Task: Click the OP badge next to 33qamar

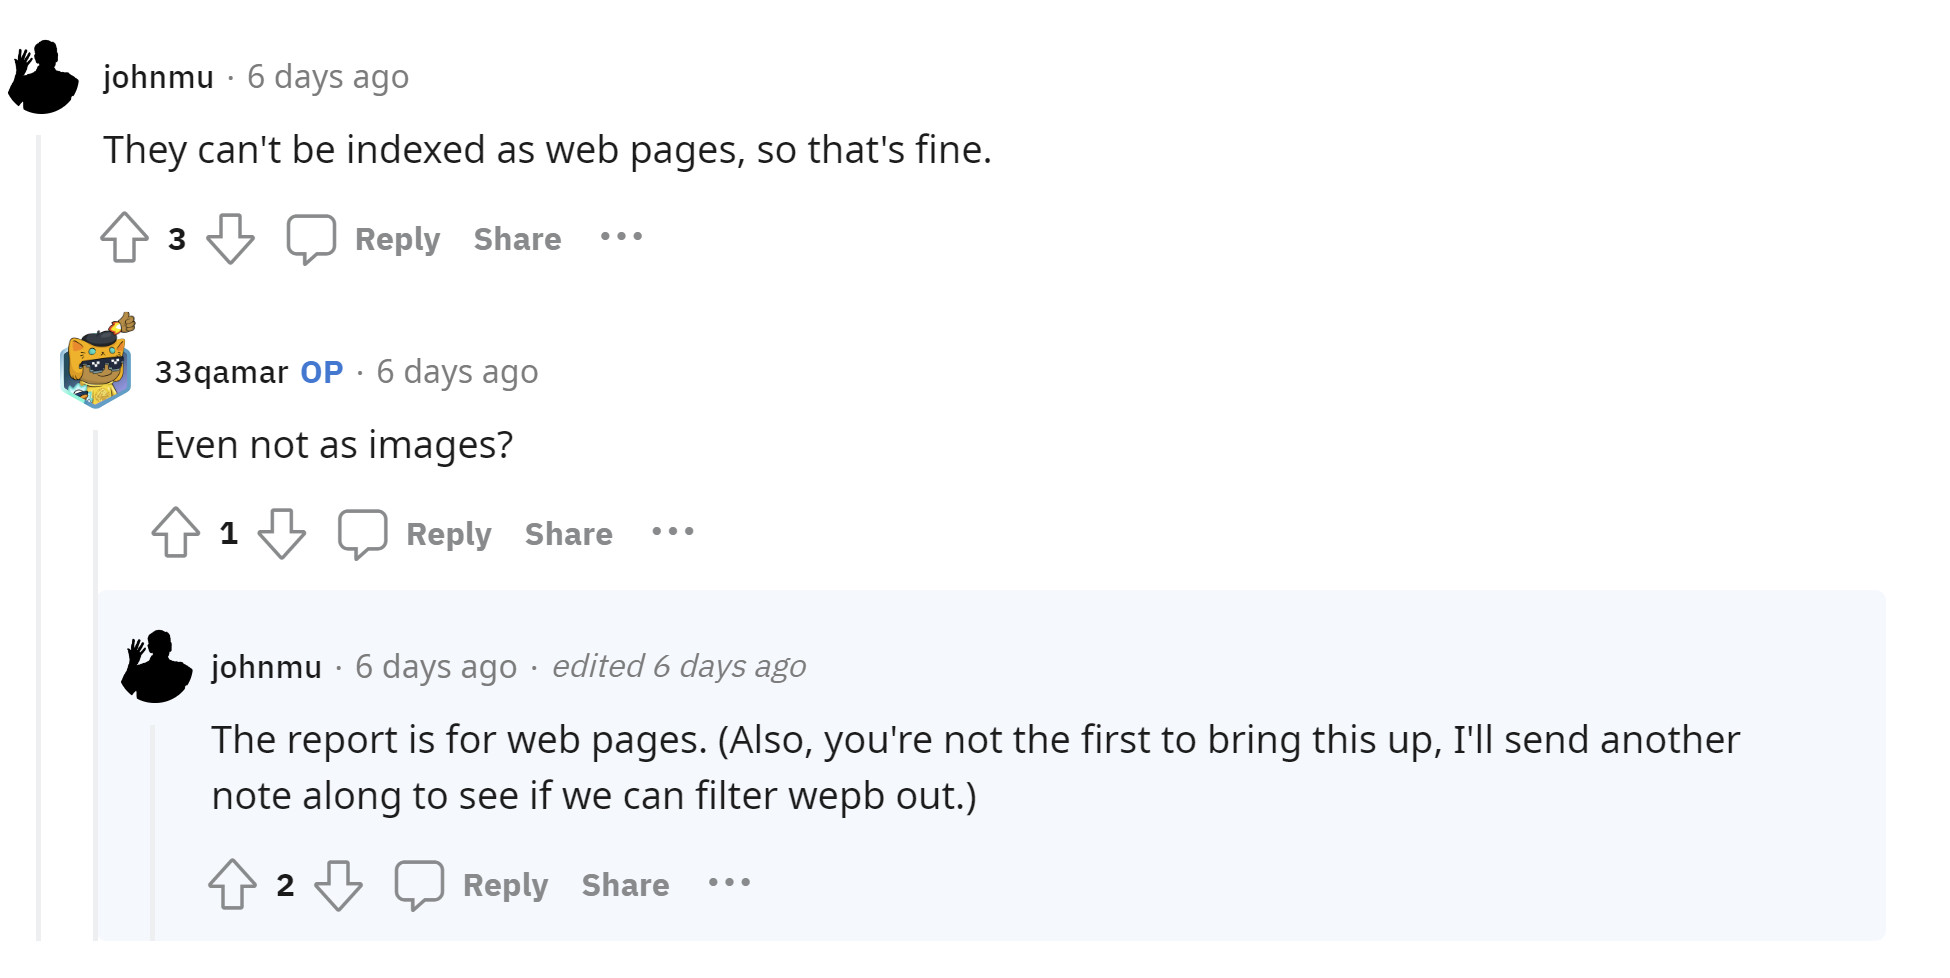Action: tap(320, 371)
